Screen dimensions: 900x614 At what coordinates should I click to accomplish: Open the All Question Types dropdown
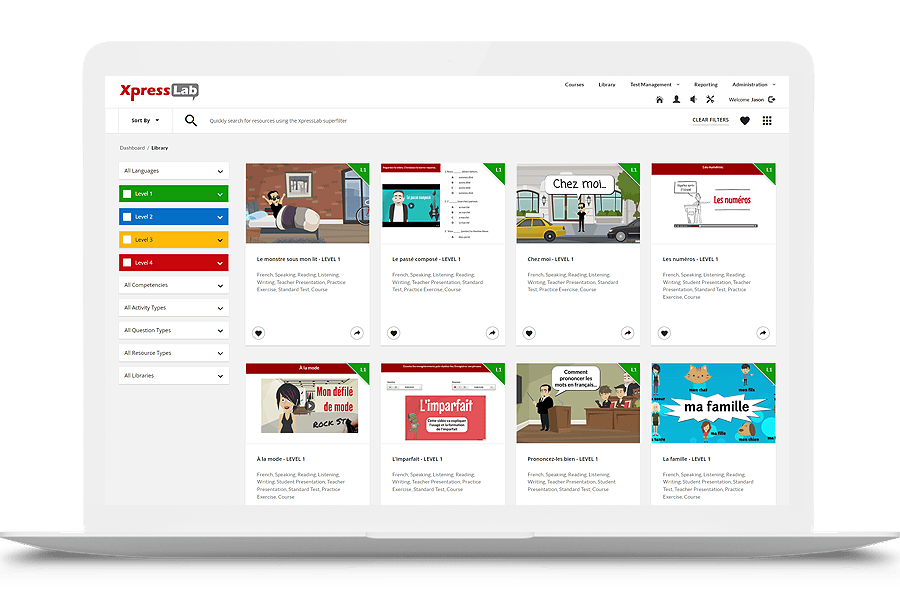(x=174, y=331)
